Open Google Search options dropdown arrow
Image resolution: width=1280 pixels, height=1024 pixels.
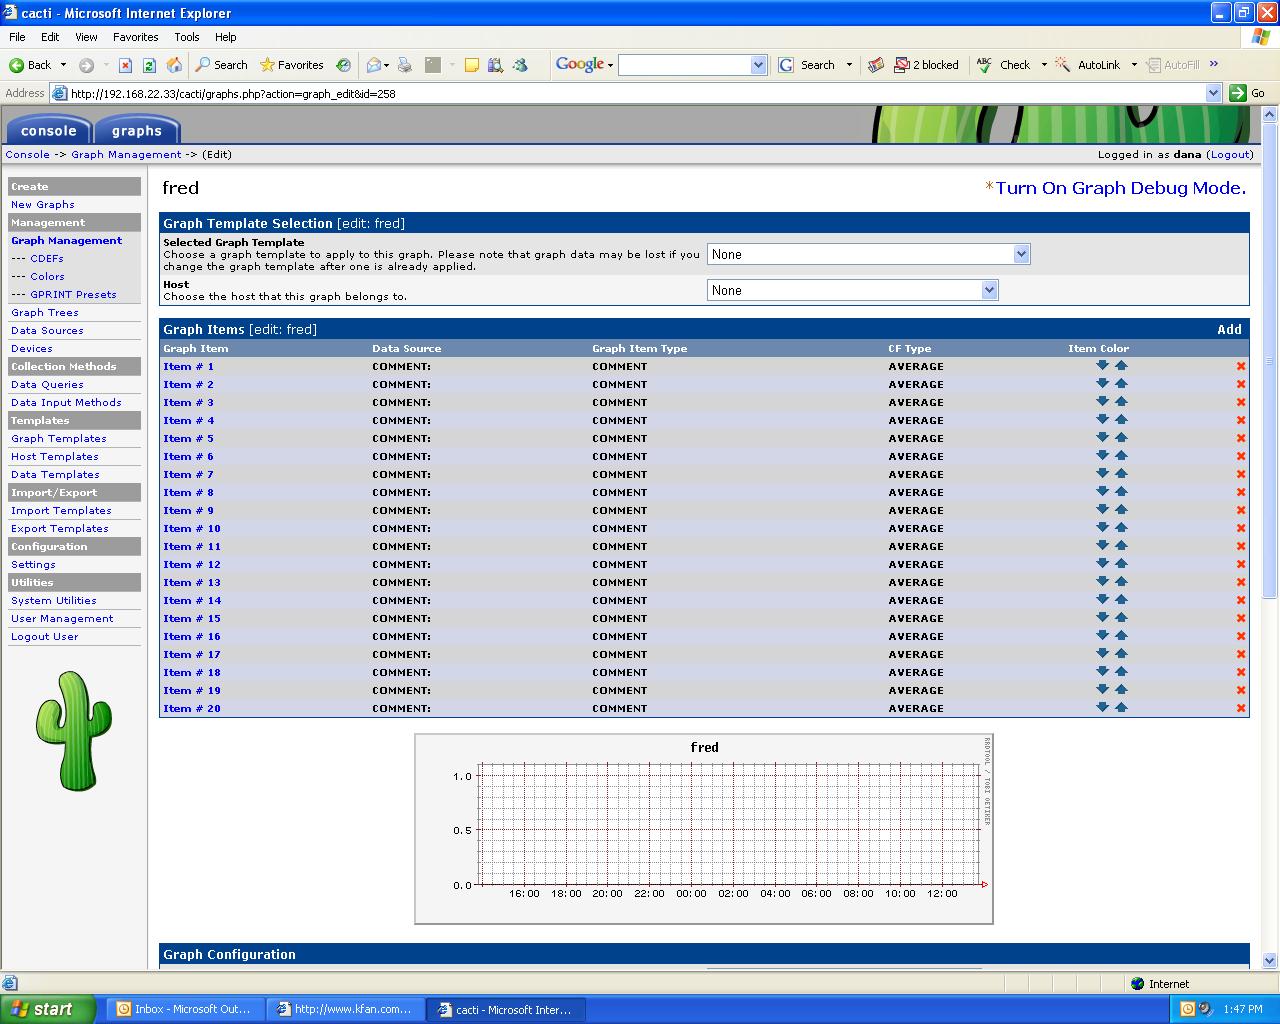[x=849, y=65]
